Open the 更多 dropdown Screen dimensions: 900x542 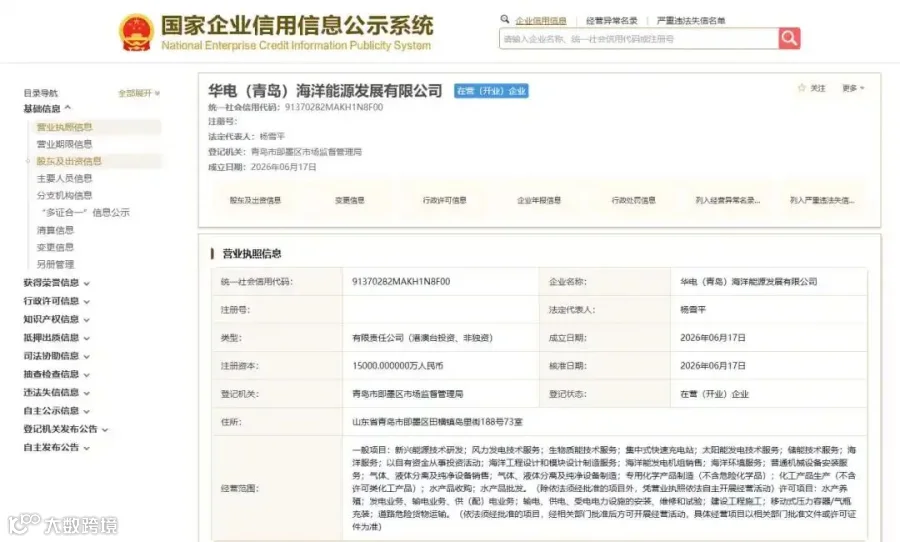853,88
